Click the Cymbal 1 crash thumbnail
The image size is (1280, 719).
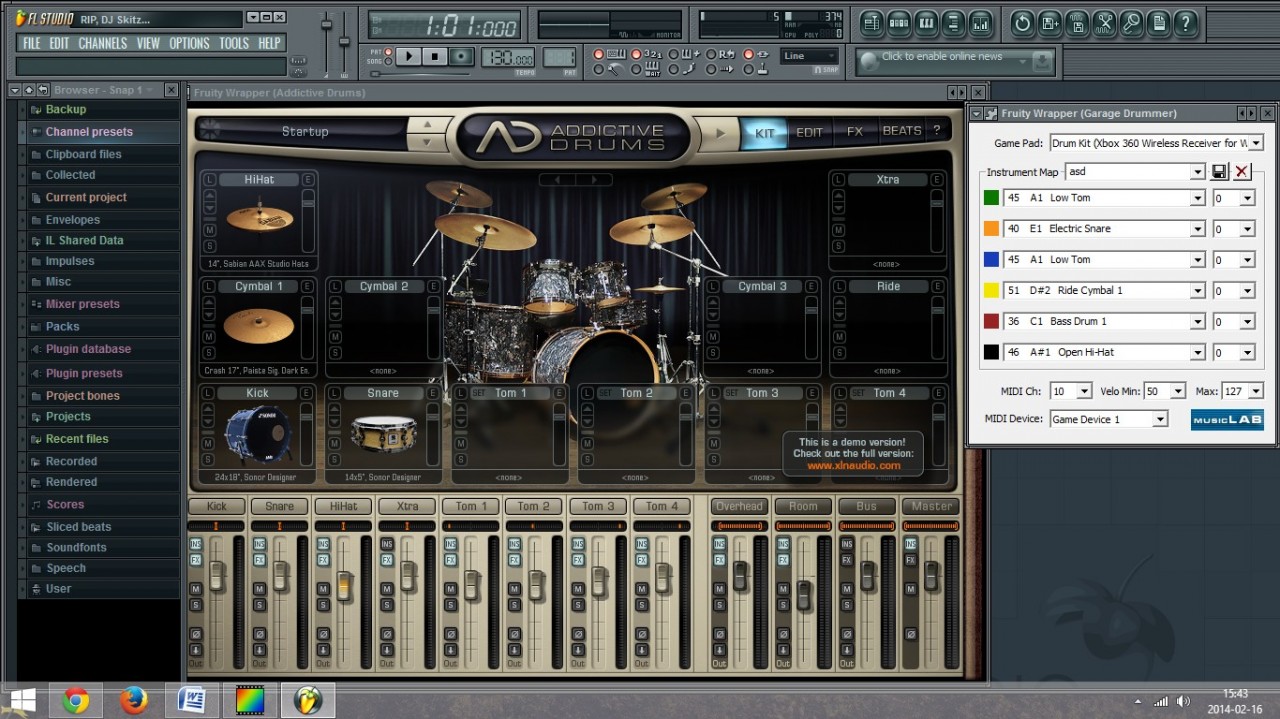259,326
